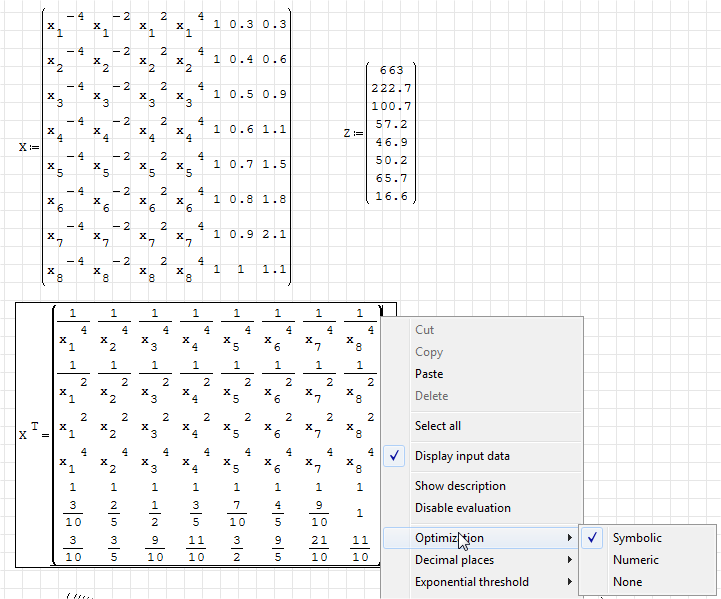The image size is (721, 599).
Task: Select Symbolic optimization mode
Action: (637, 538)
